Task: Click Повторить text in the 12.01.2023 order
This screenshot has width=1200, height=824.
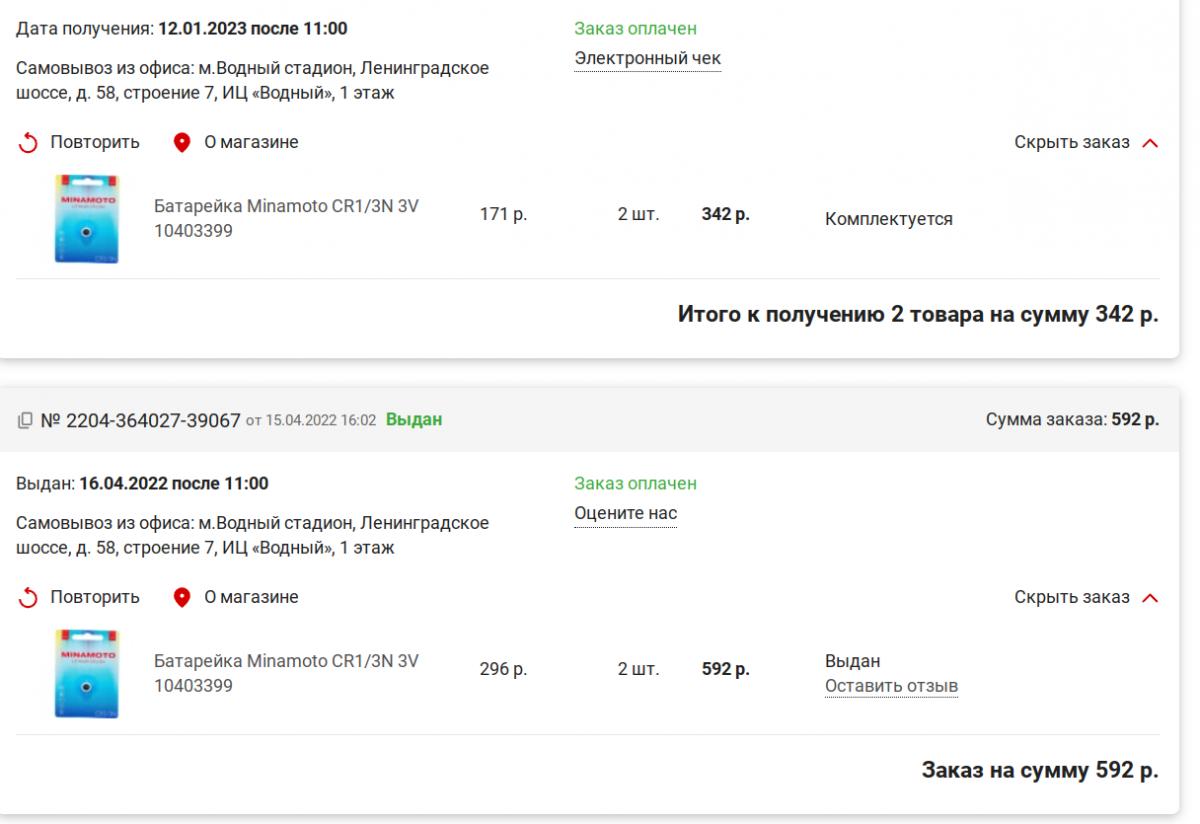Action: (95, 142)
